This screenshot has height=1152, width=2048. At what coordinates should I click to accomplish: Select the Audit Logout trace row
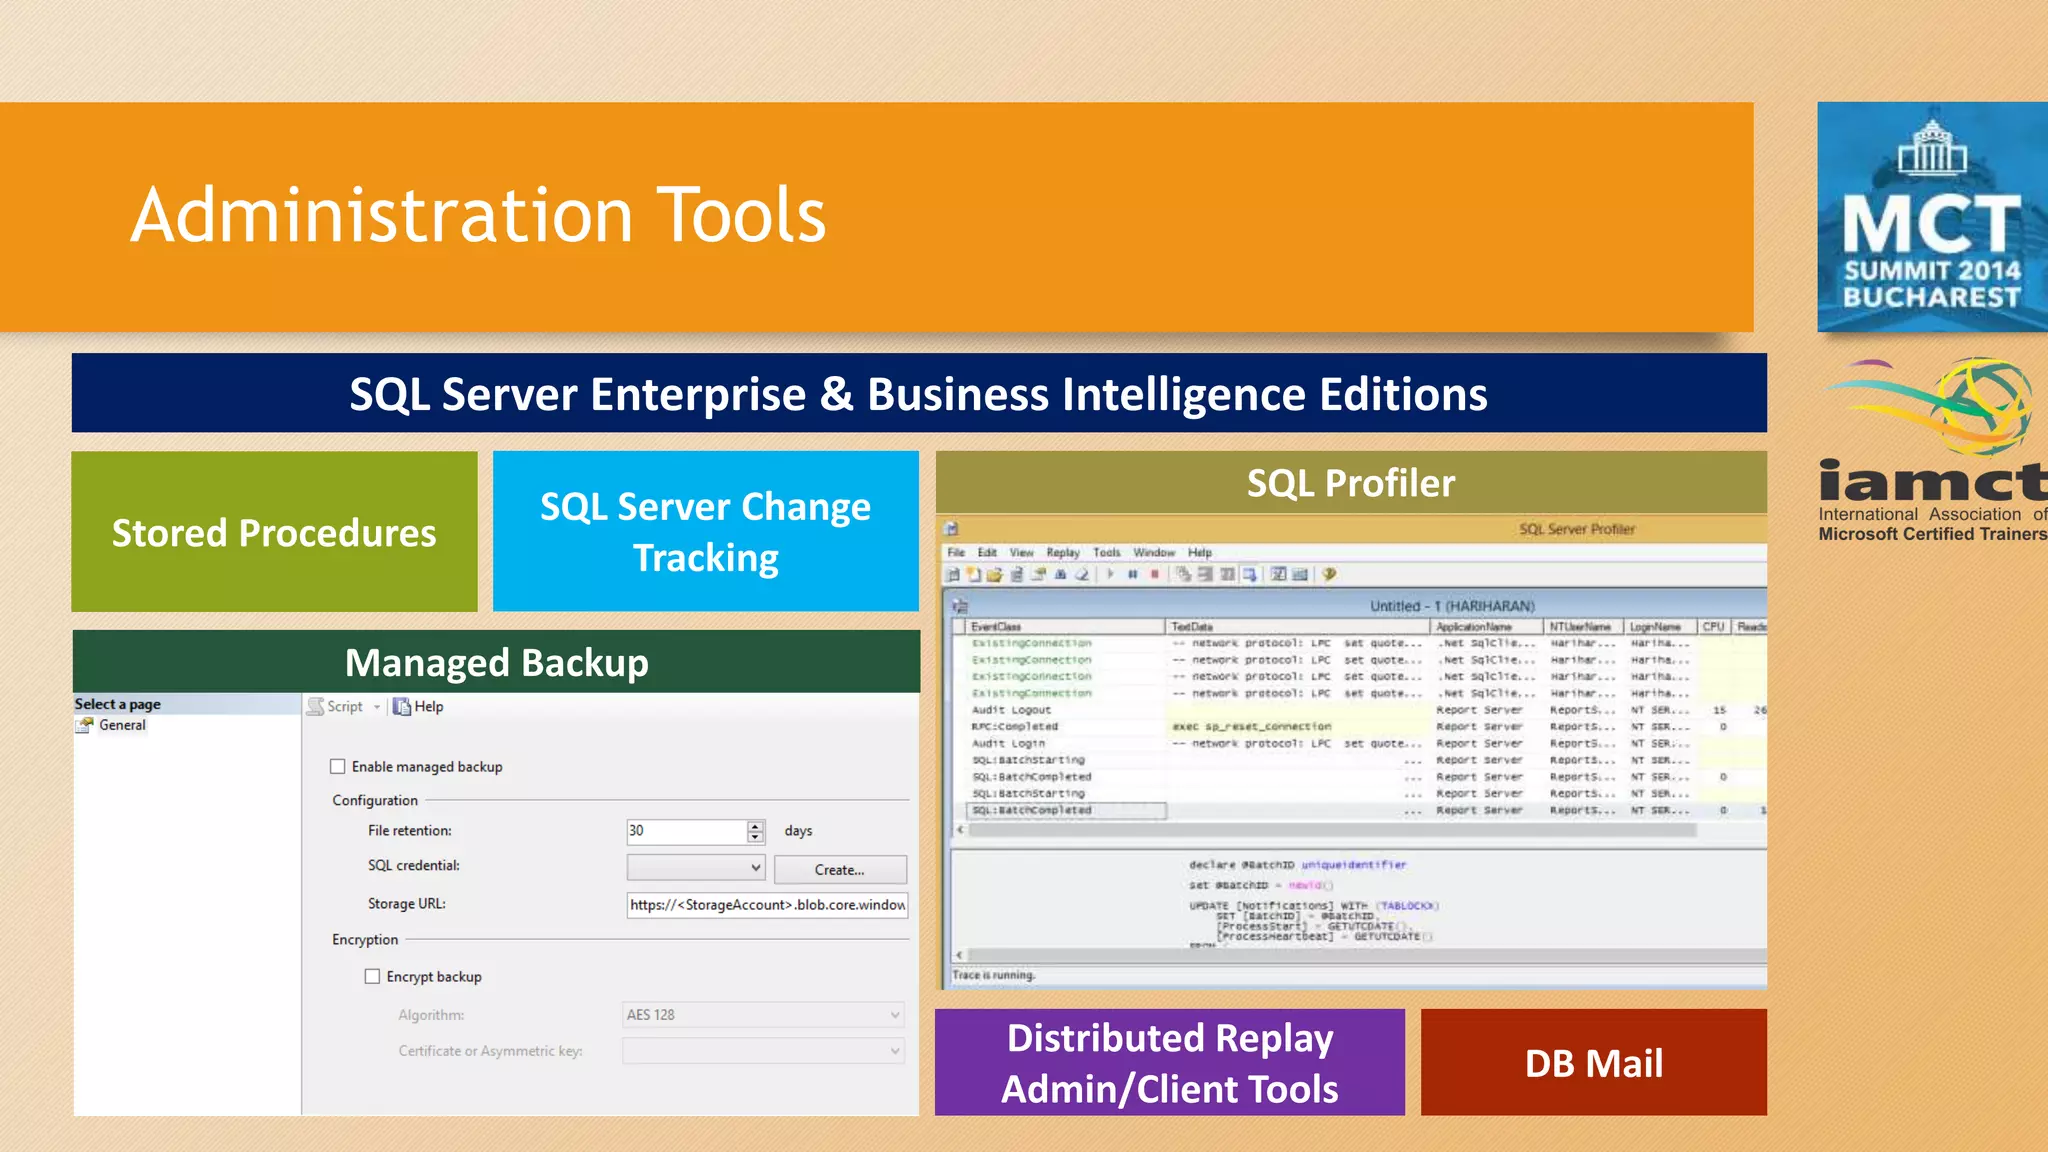coord(1360,710)
